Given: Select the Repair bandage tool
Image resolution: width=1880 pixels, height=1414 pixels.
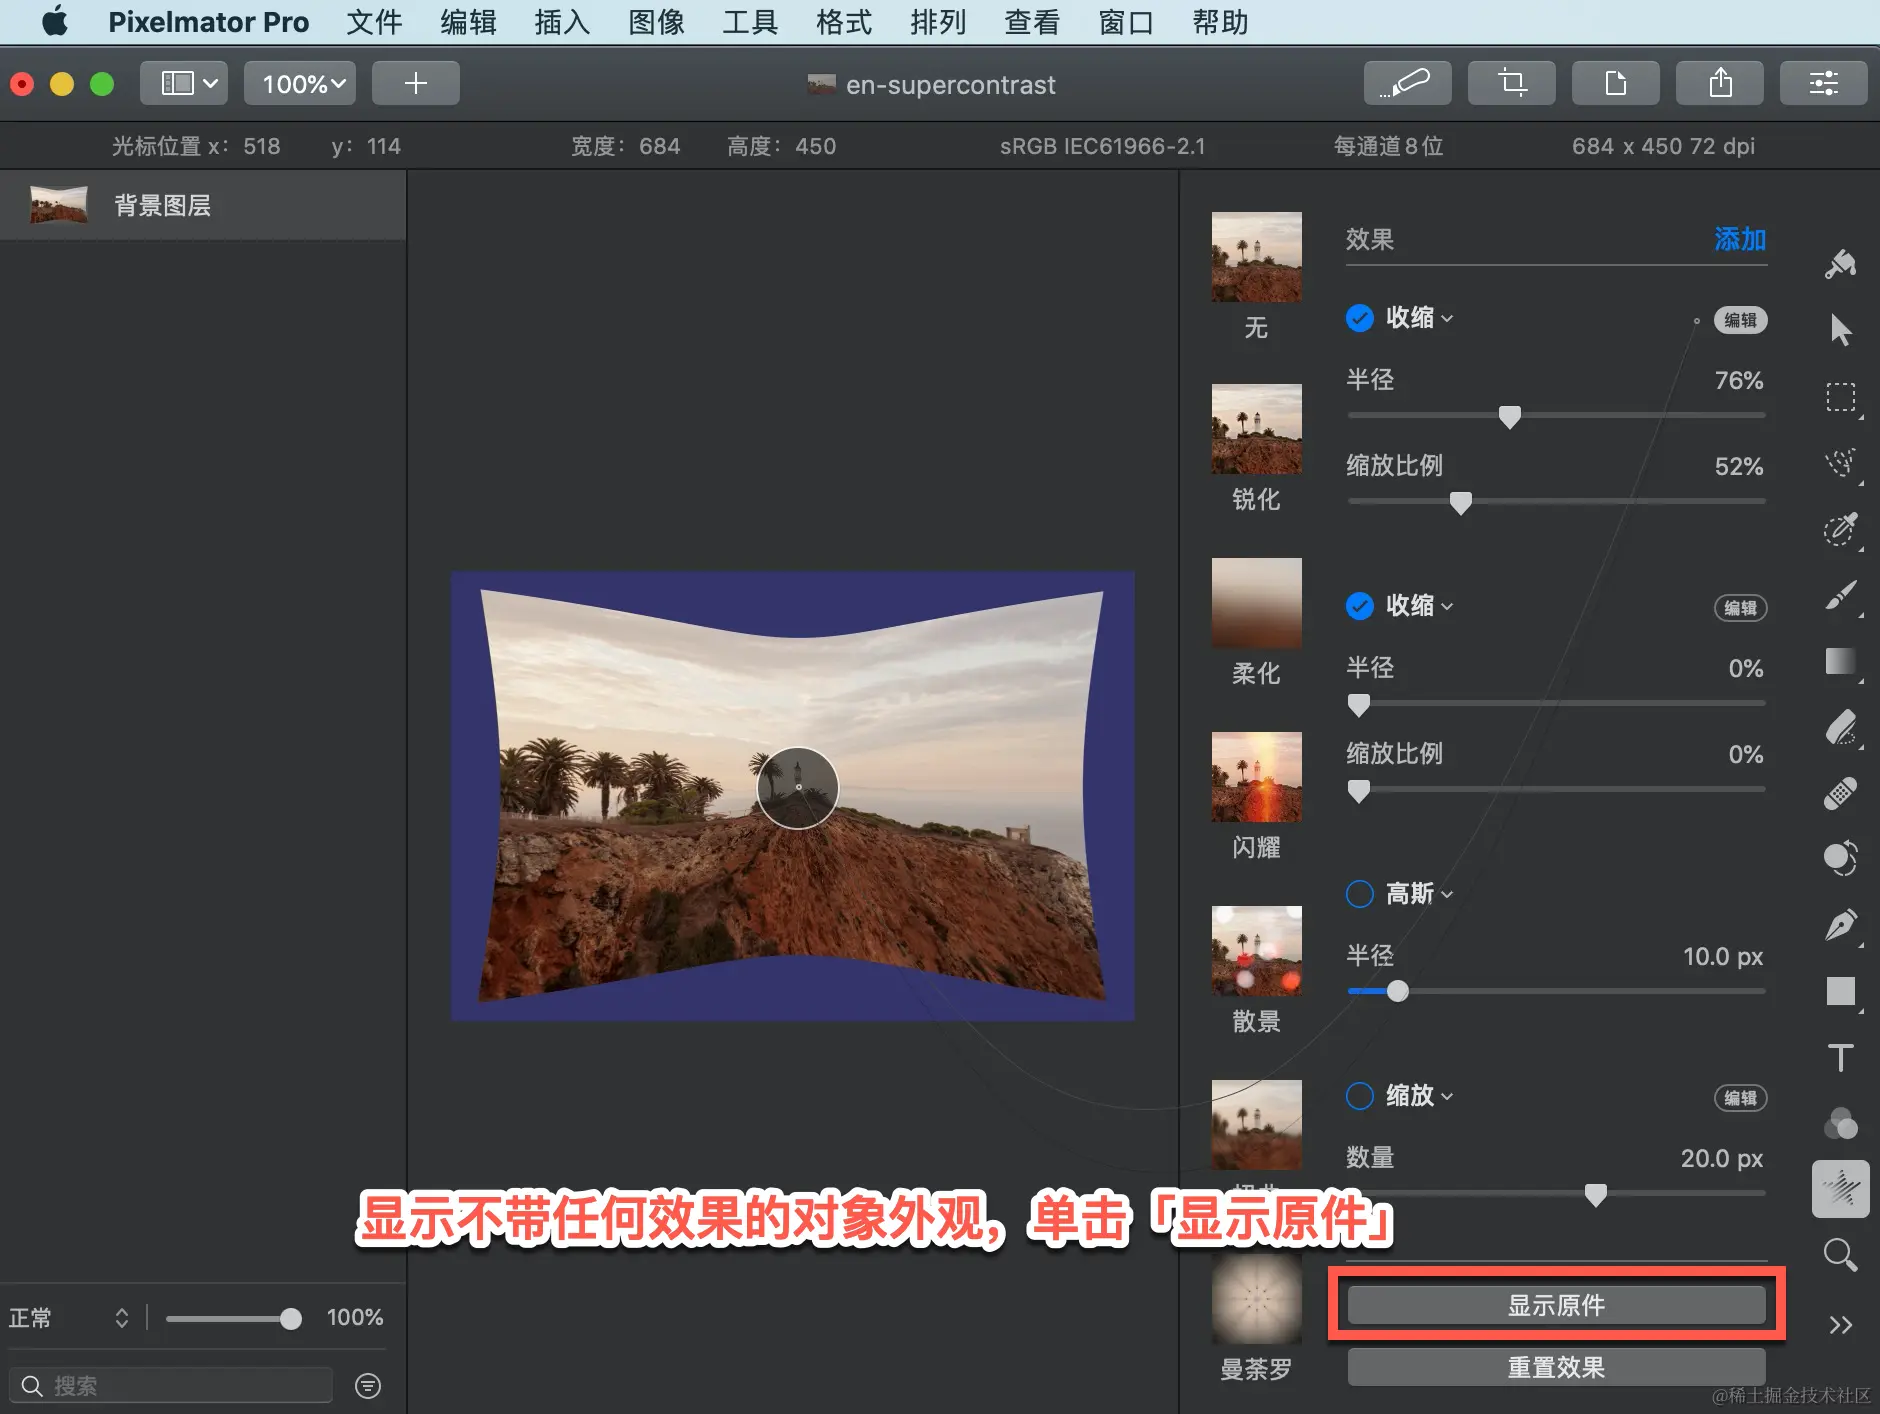Looking at the screenshot, I should 1840,793.
